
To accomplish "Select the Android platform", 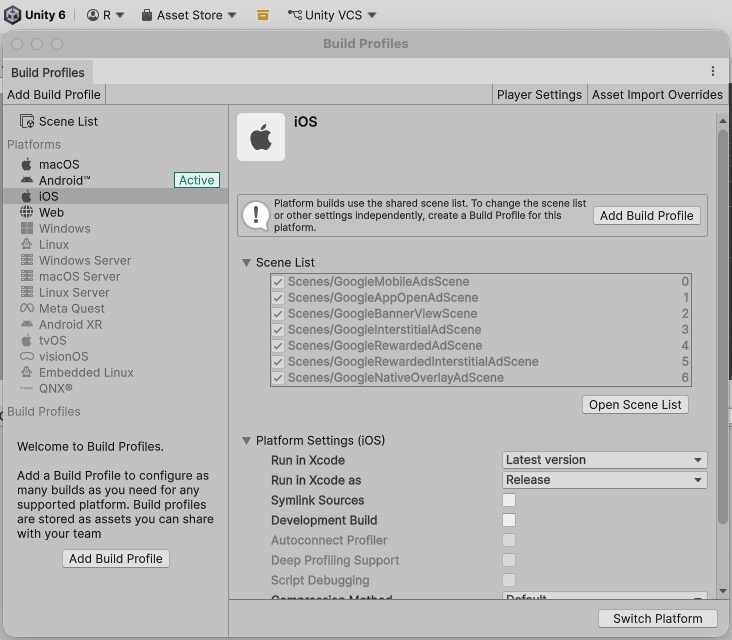I will coord(115,180).
